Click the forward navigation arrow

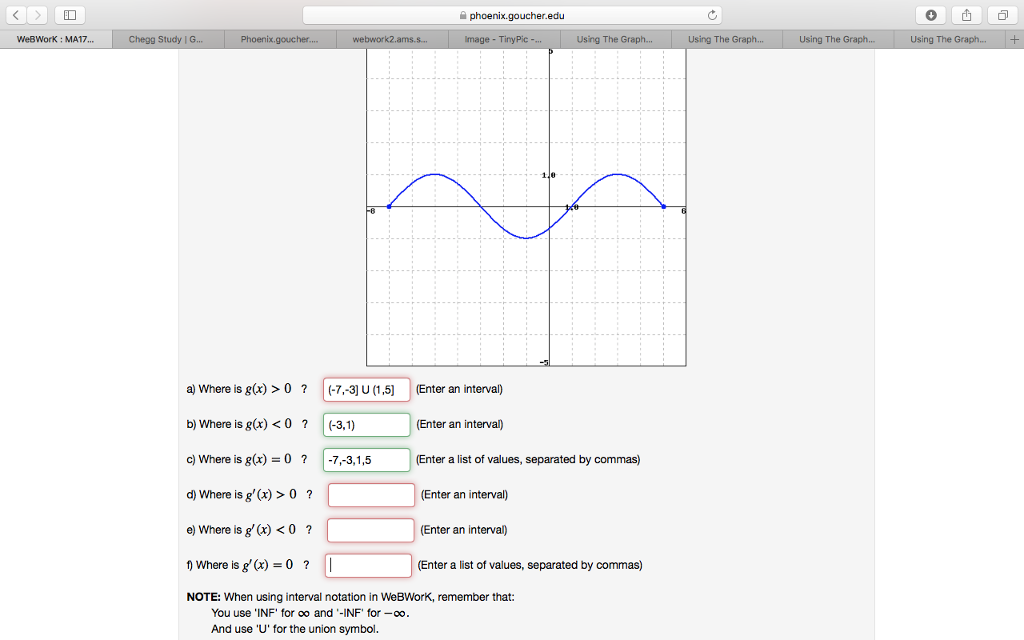(37, 15)
